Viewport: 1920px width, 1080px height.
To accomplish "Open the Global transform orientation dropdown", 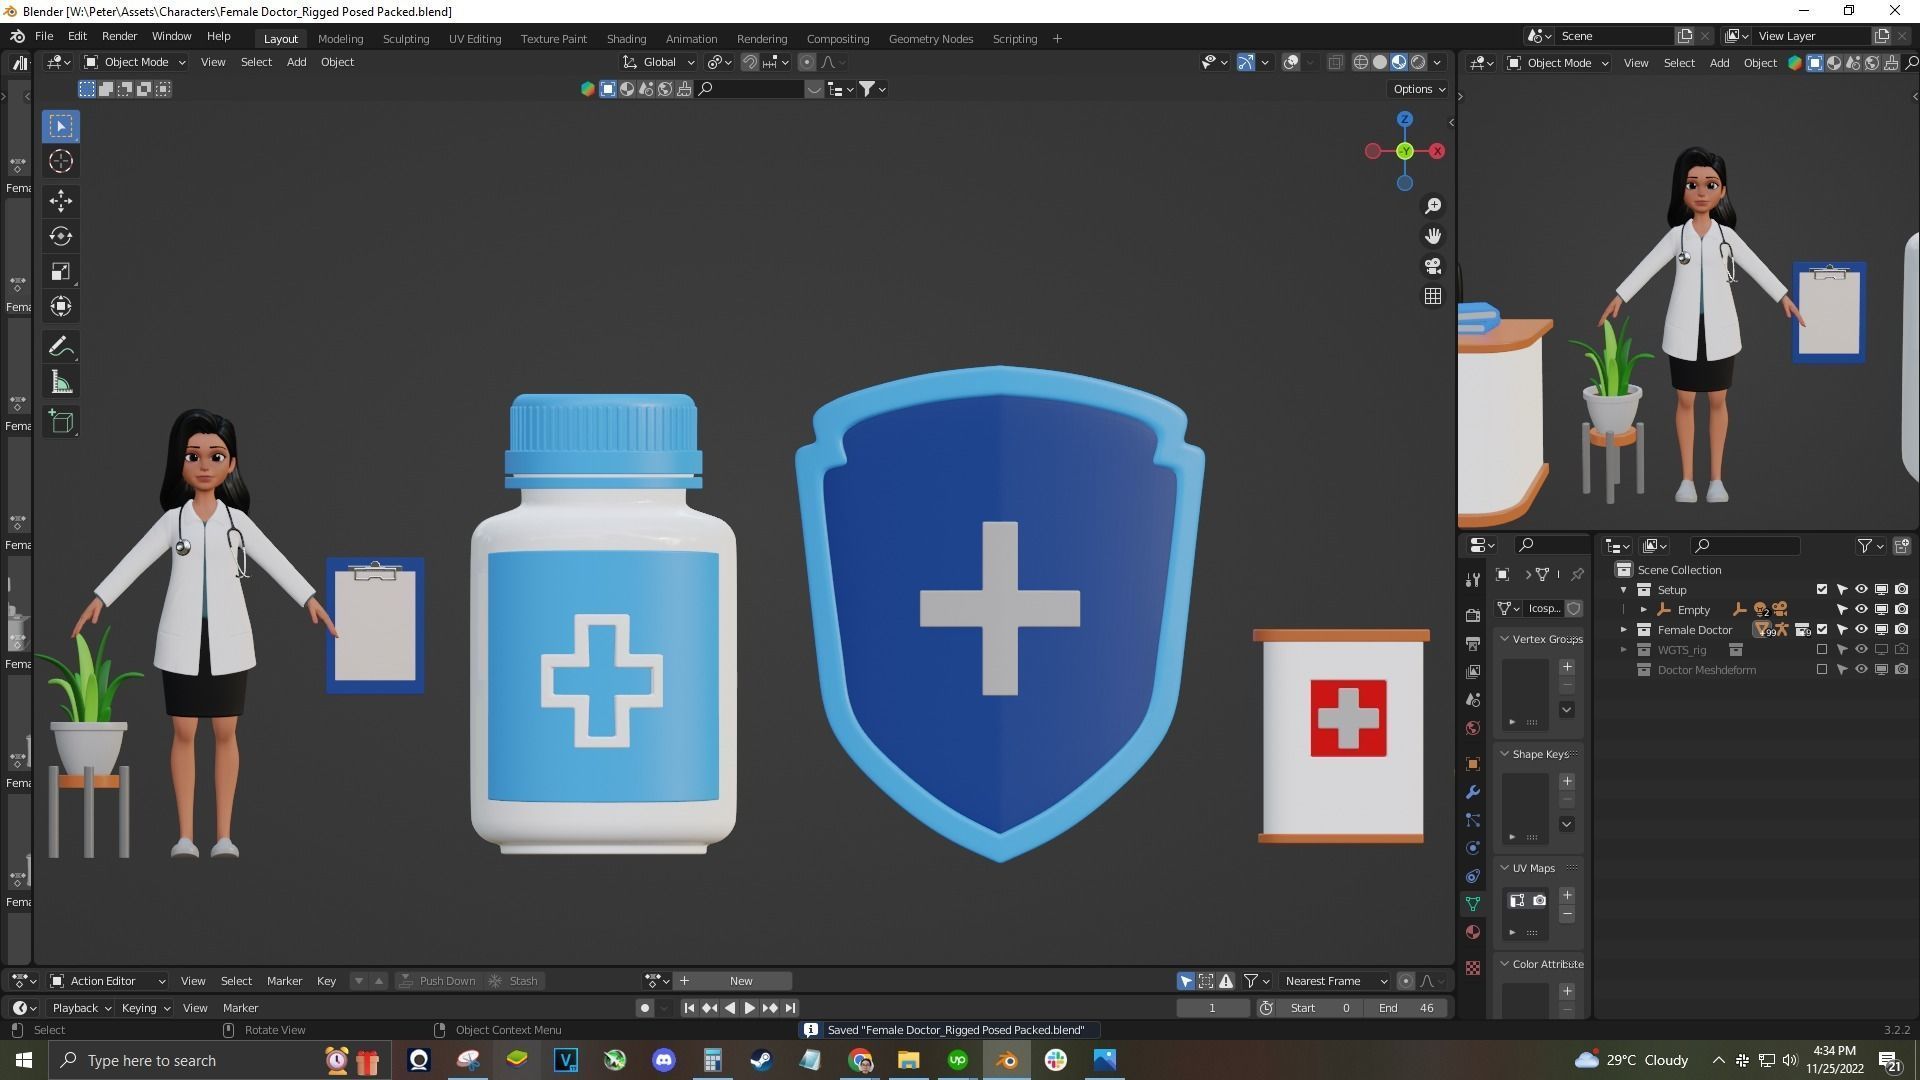I will 659,62.
